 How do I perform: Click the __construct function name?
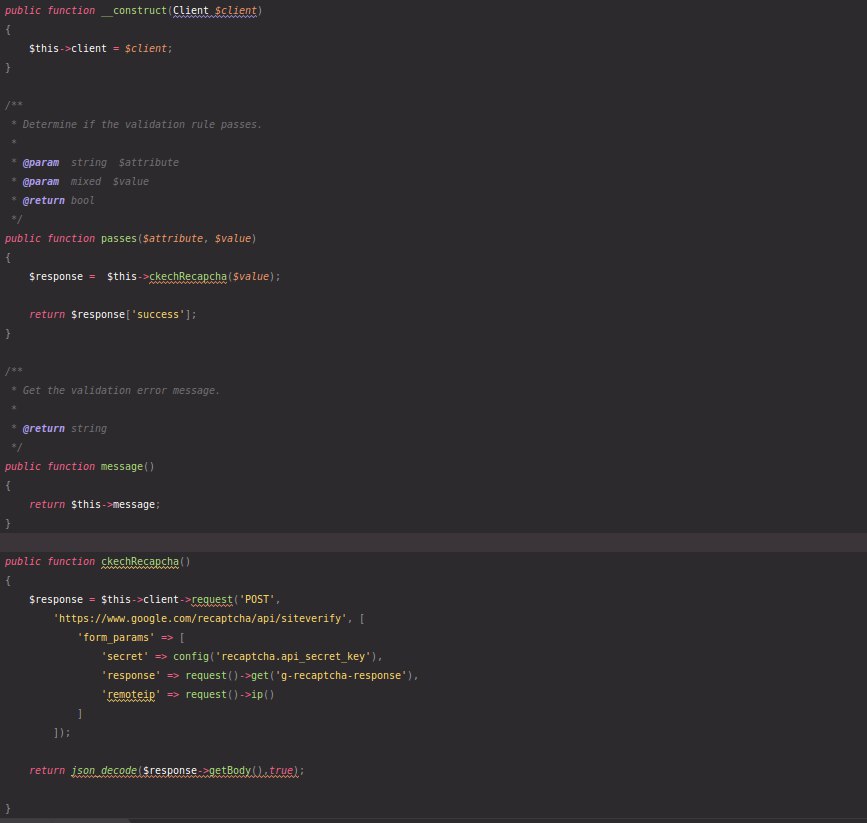(134, 11)
